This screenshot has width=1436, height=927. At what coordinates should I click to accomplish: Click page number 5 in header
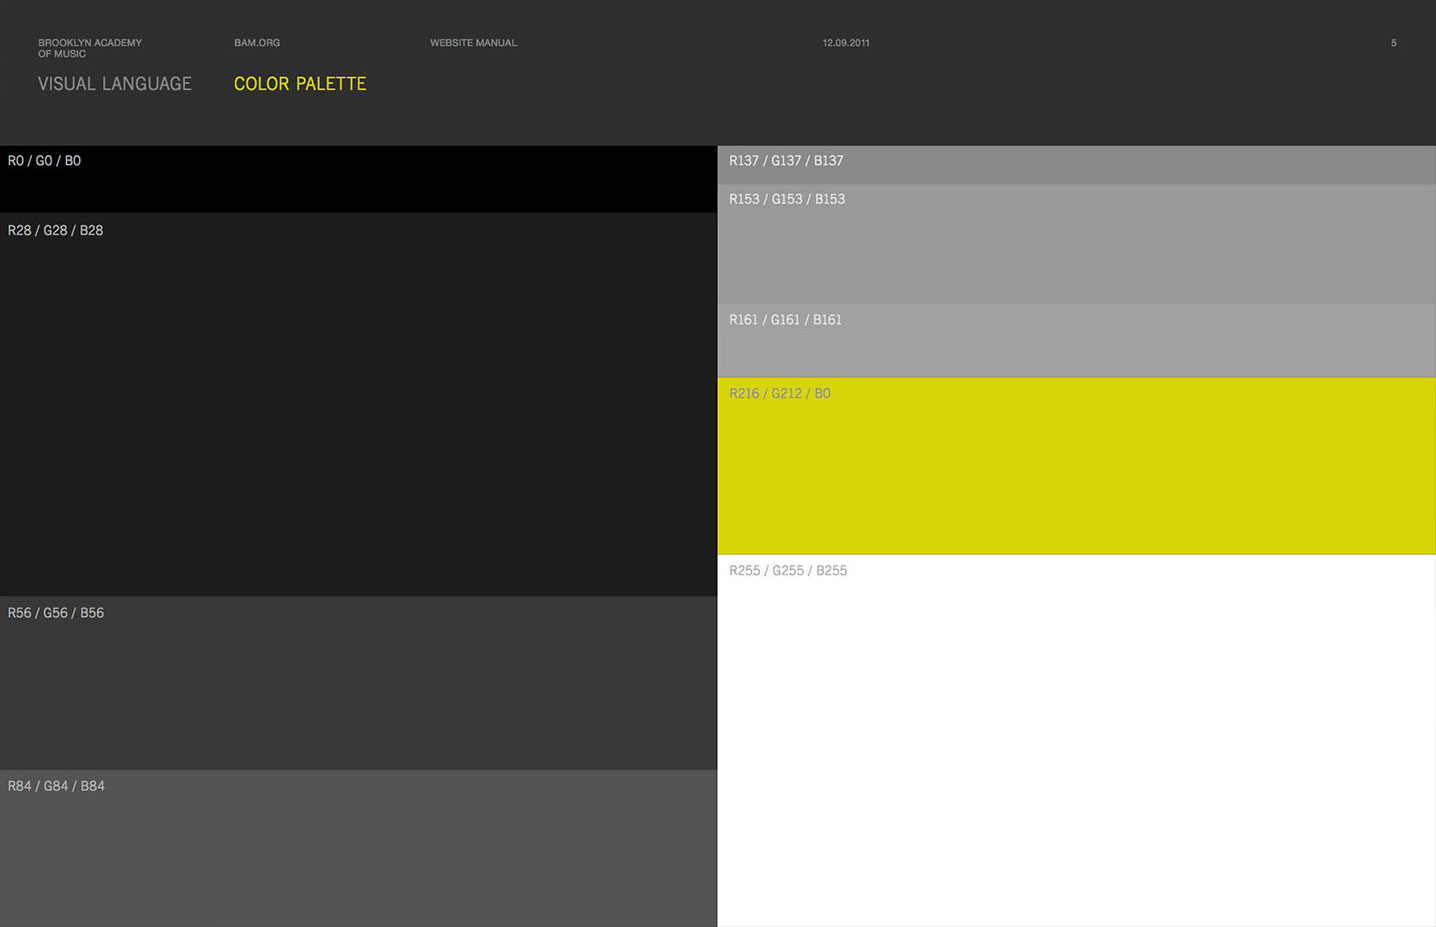[1393, 43]
